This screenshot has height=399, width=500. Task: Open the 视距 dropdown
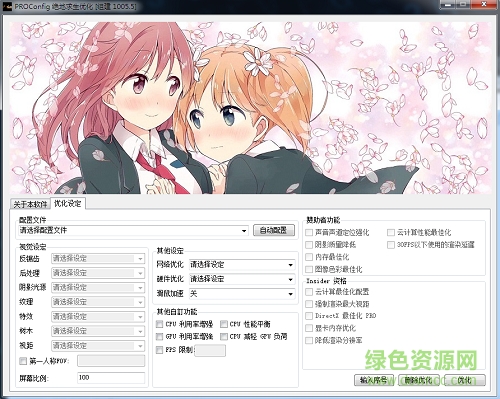tap(98, 346)
